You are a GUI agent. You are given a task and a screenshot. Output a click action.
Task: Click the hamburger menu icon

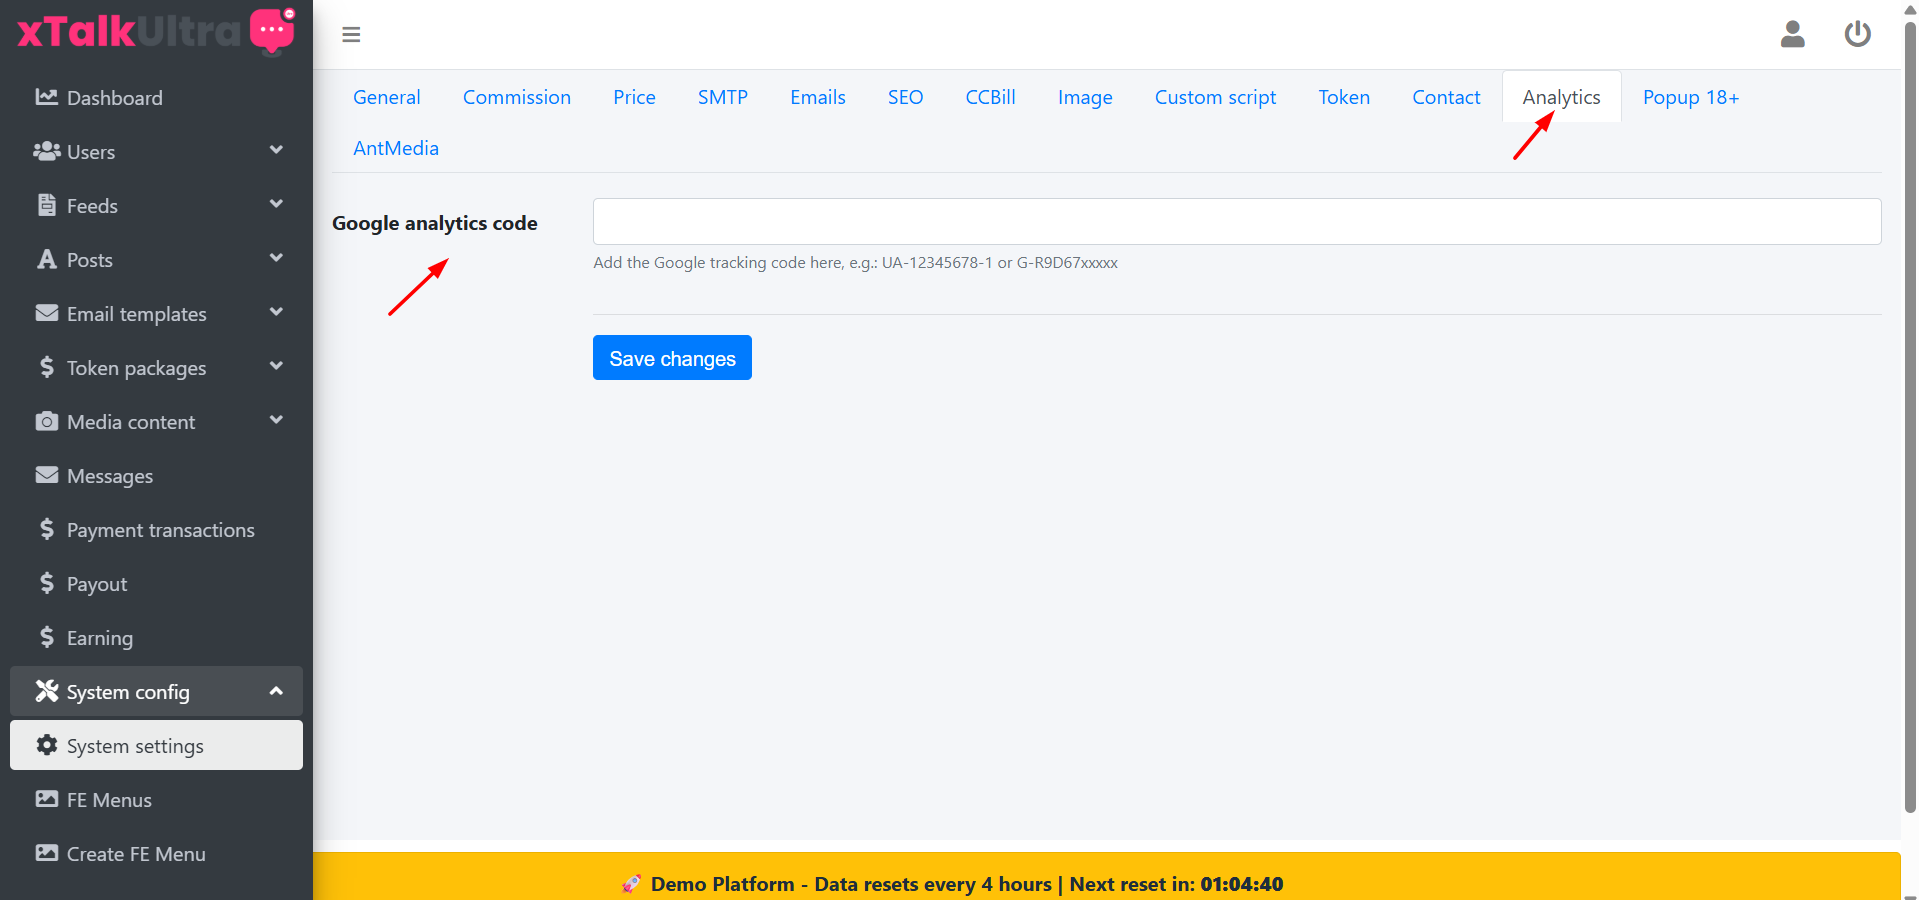351,35
